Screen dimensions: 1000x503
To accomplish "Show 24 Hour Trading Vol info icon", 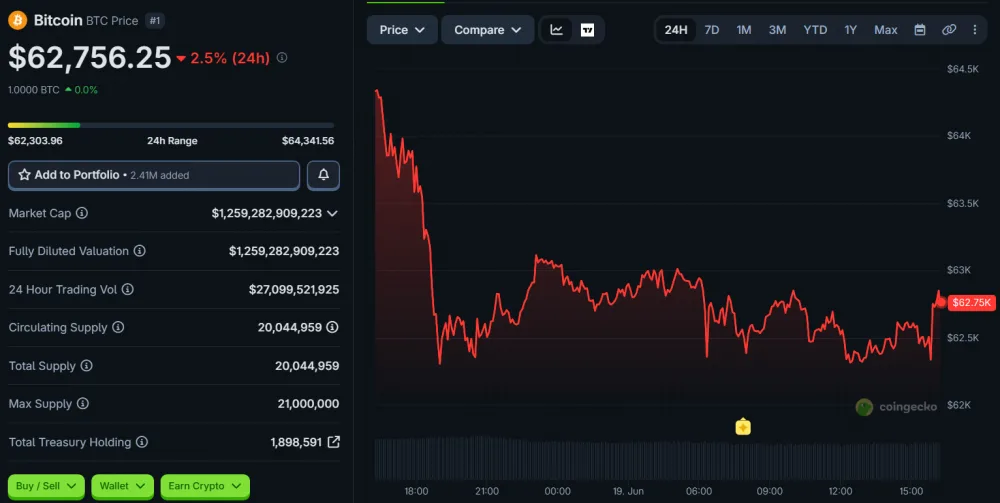I will 128,289.
